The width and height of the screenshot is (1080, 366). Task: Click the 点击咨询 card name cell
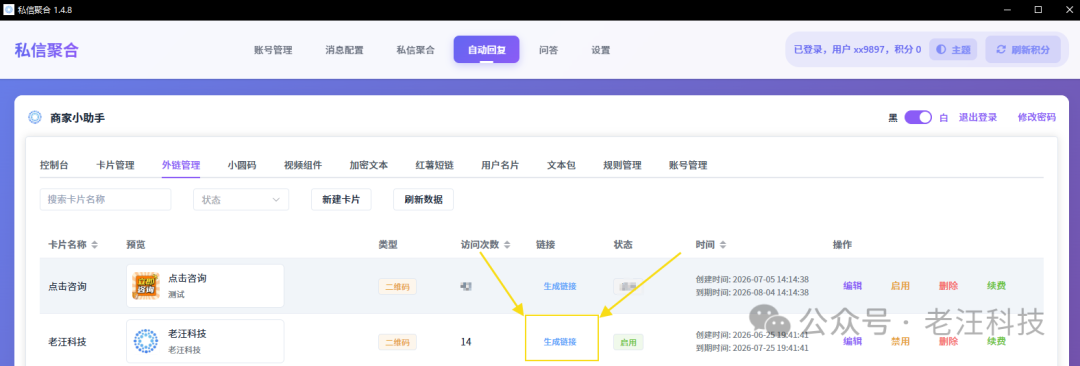[68, 286]
